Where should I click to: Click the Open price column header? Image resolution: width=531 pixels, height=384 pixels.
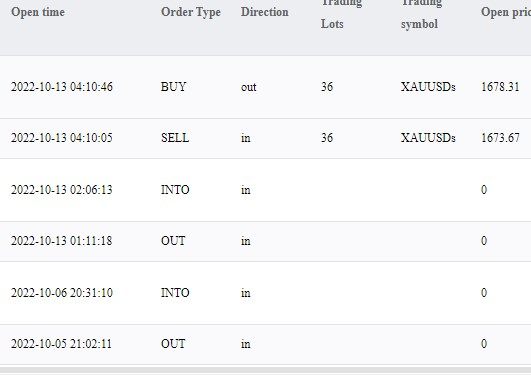(506, 12)
